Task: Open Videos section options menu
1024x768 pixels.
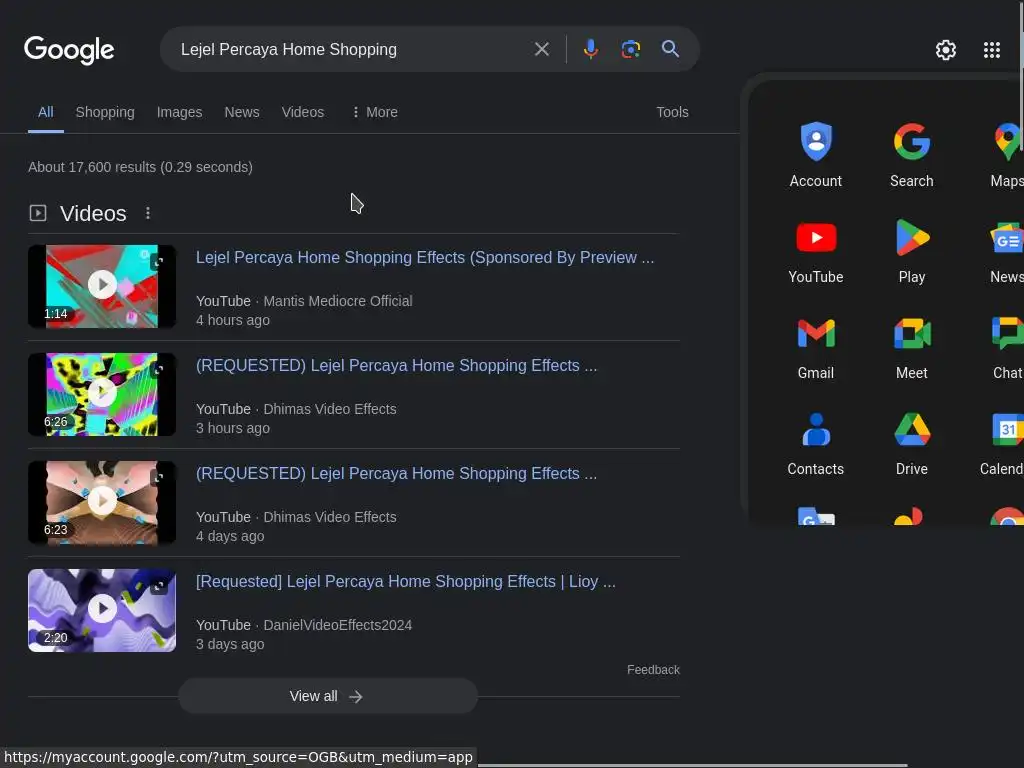Action: (148, 213)
